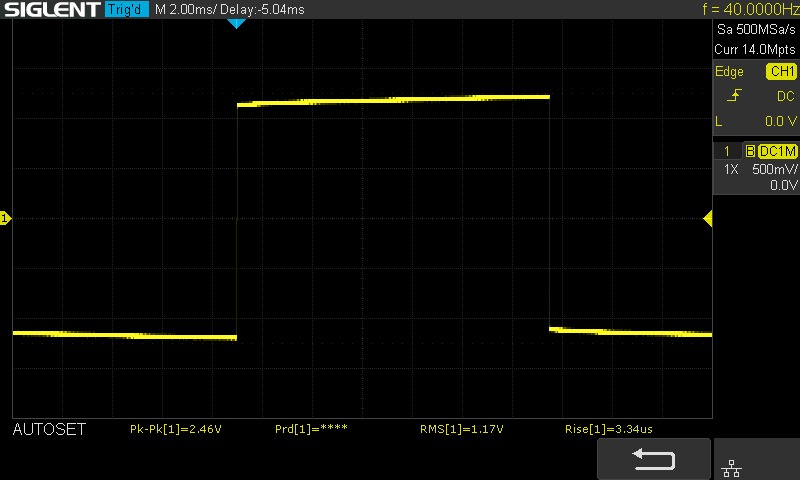Click the channel offset 0.0V value

click(783, 185)
